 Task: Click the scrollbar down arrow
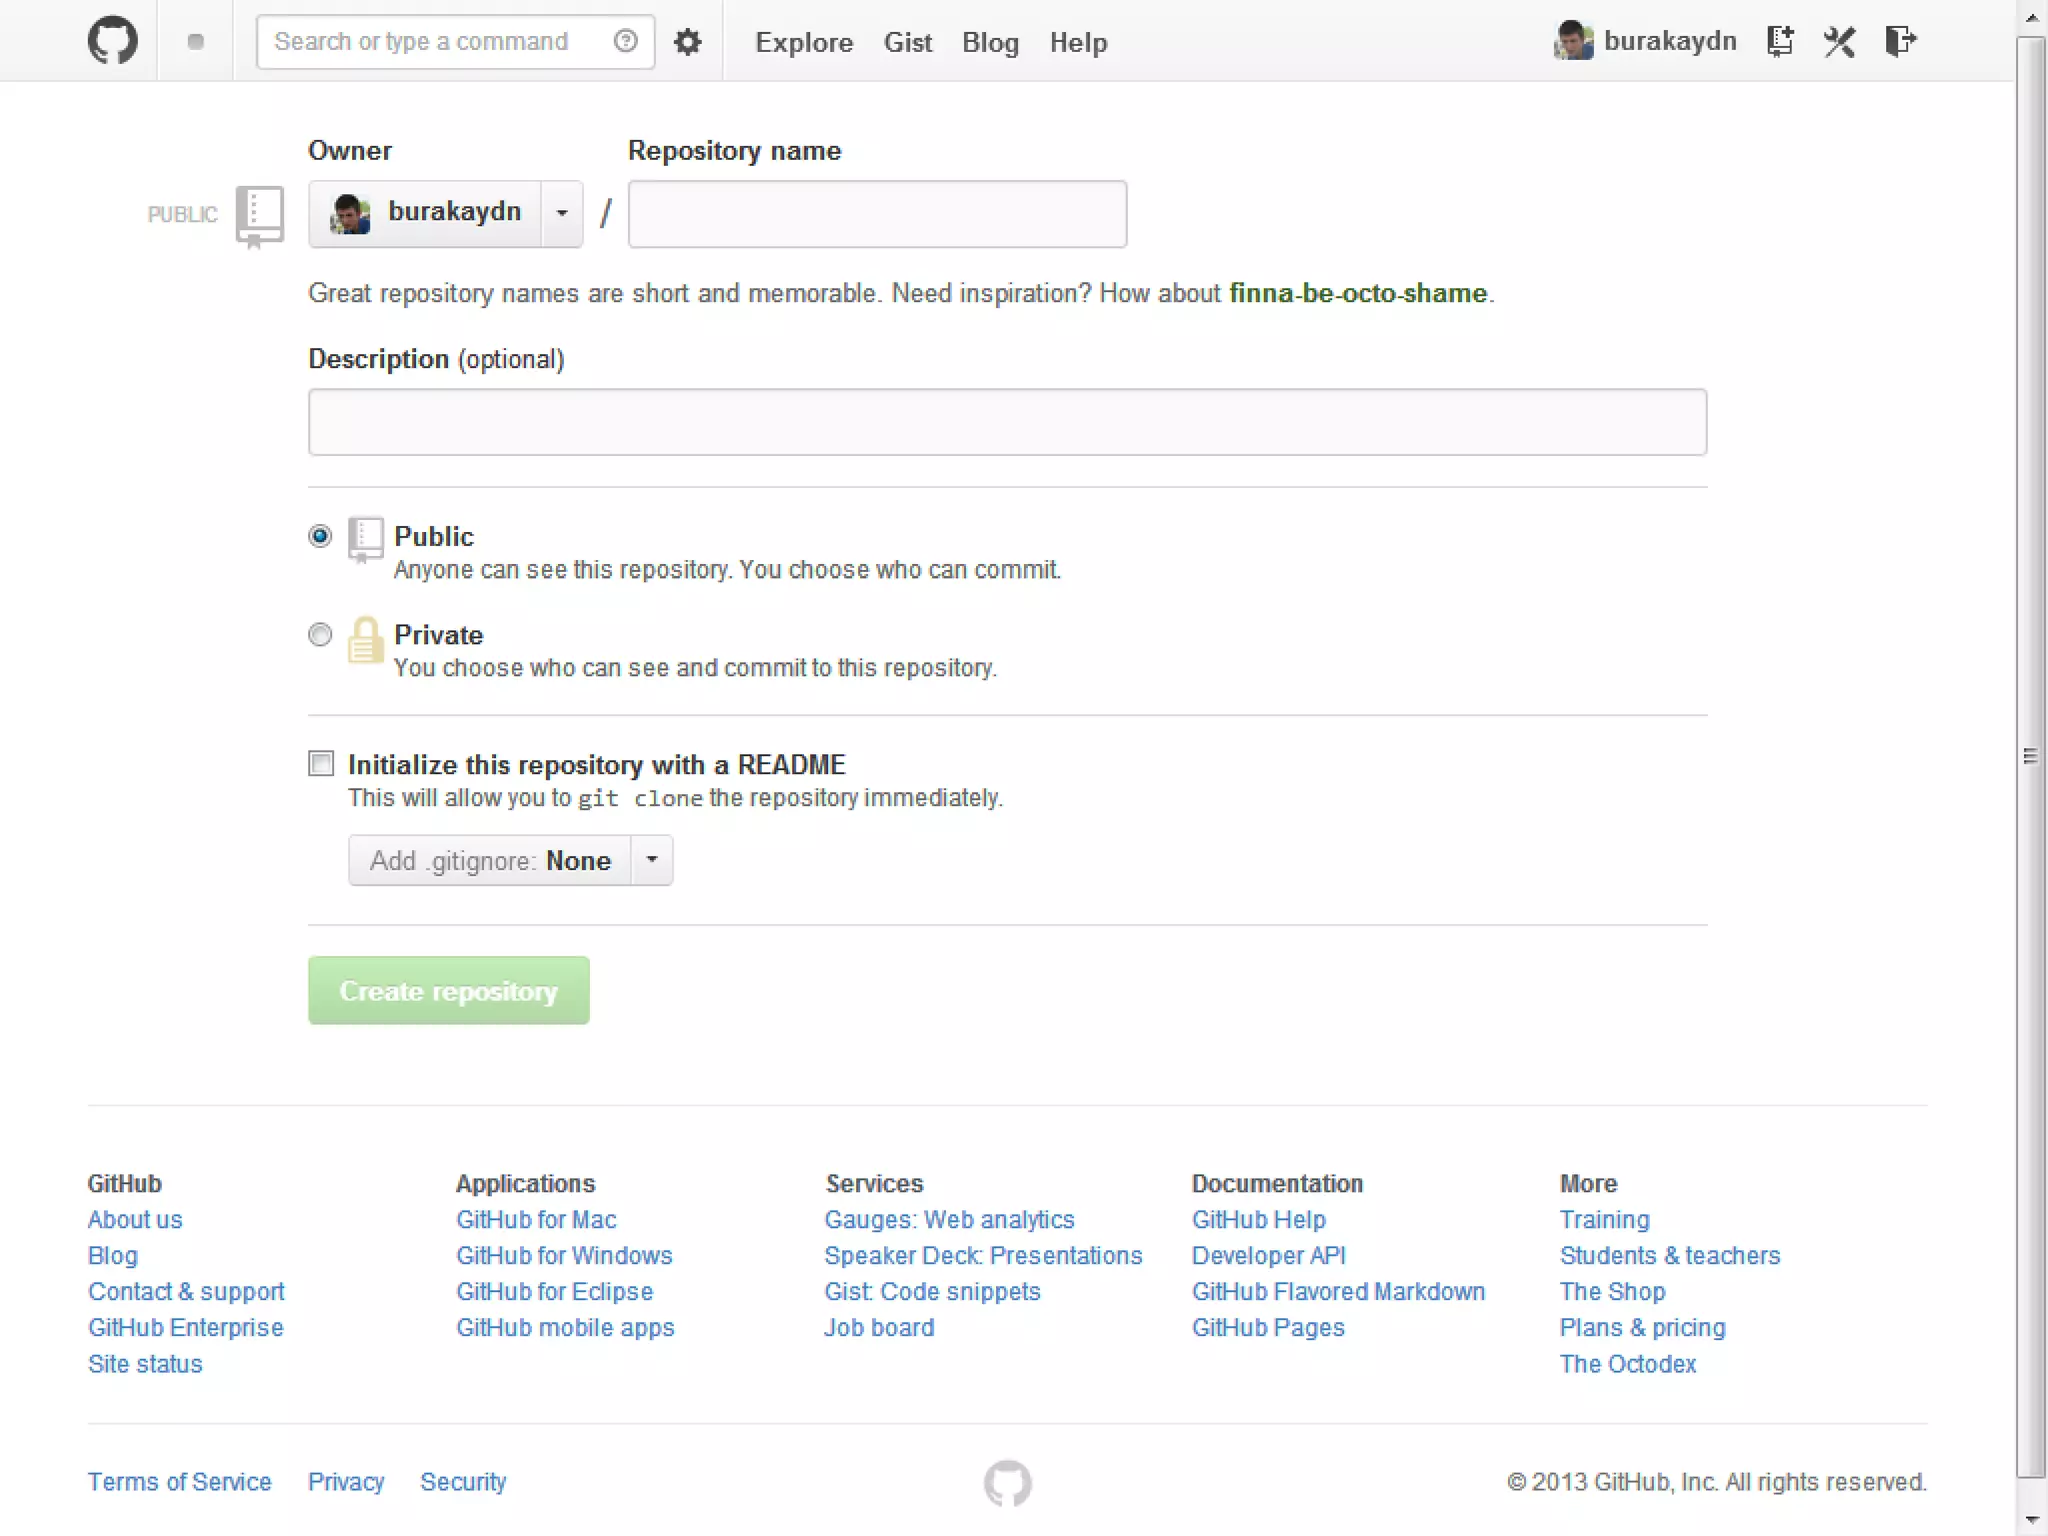2030,1519
